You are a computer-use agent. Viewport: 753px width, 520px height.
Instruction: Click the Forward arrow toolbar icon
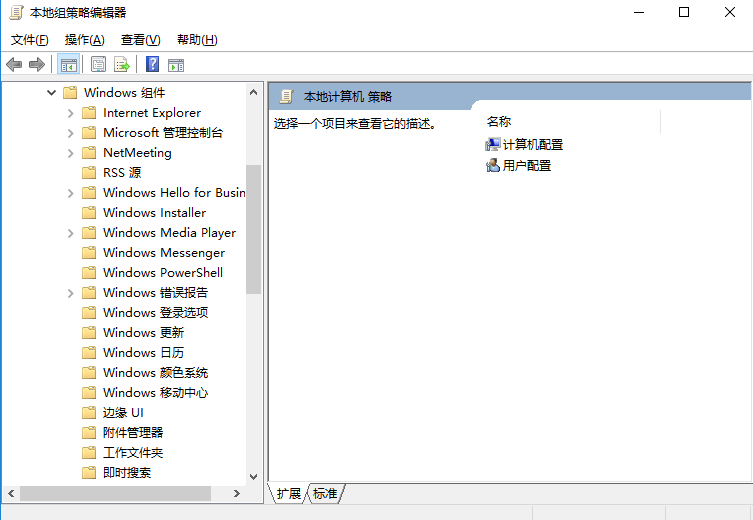point(36,64)
